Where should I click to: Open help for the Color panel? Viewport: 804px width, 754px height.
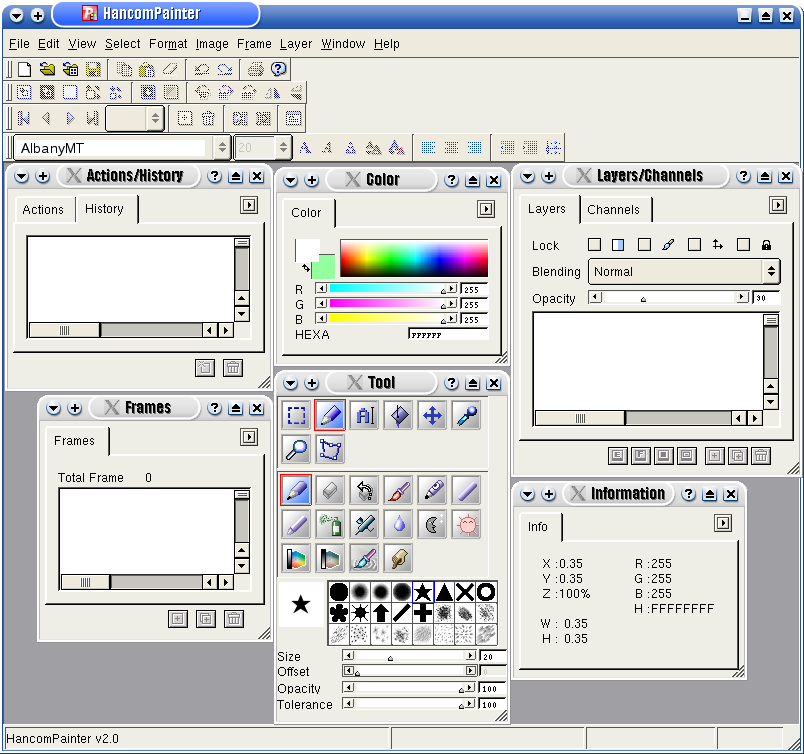(451, 180)
